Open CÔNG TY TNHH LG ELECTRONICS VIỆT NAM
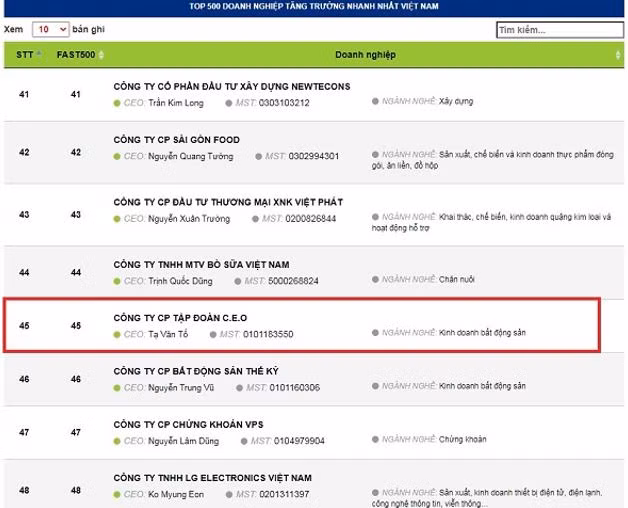The width and height of the screenshot is (628, 508). [x=213, y=478]
